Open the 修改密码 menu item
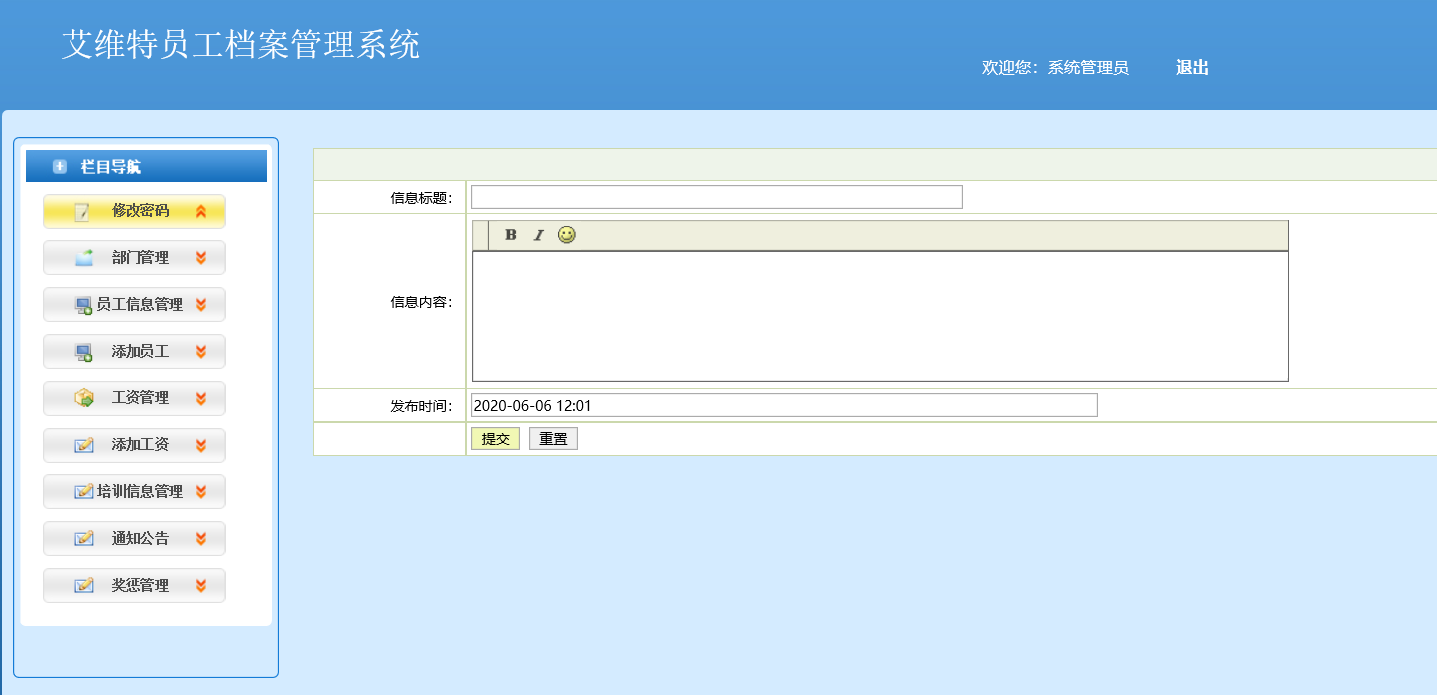The width and height of the screenshot is (1437, 695). pyautogui.click(x=134, y=211)
